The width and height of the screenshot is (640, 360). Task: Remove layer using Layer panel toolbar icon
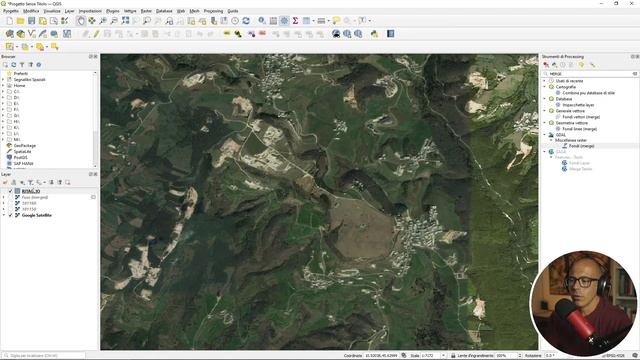(x=68, y=182)
